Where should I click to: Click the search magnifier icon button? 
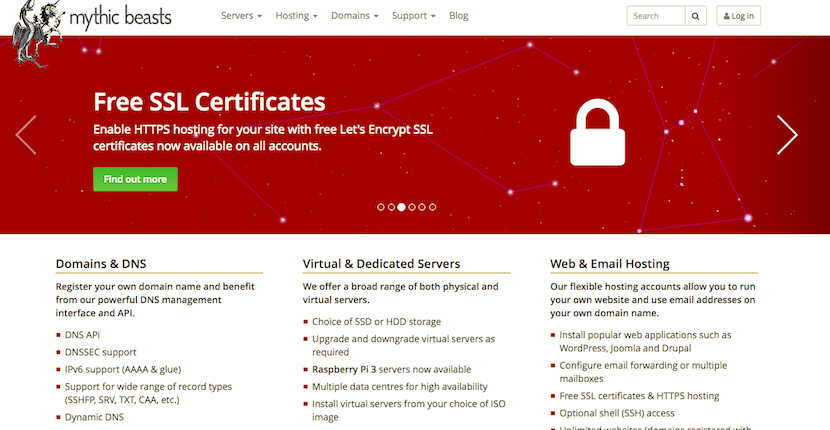click(x=696, y=16)
